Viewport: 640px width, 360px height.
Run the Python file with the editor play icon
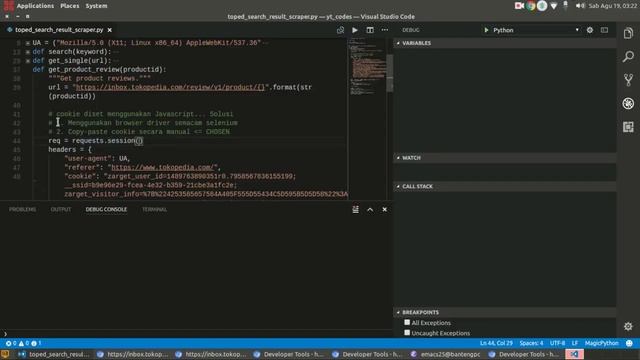tap(355, 30)
